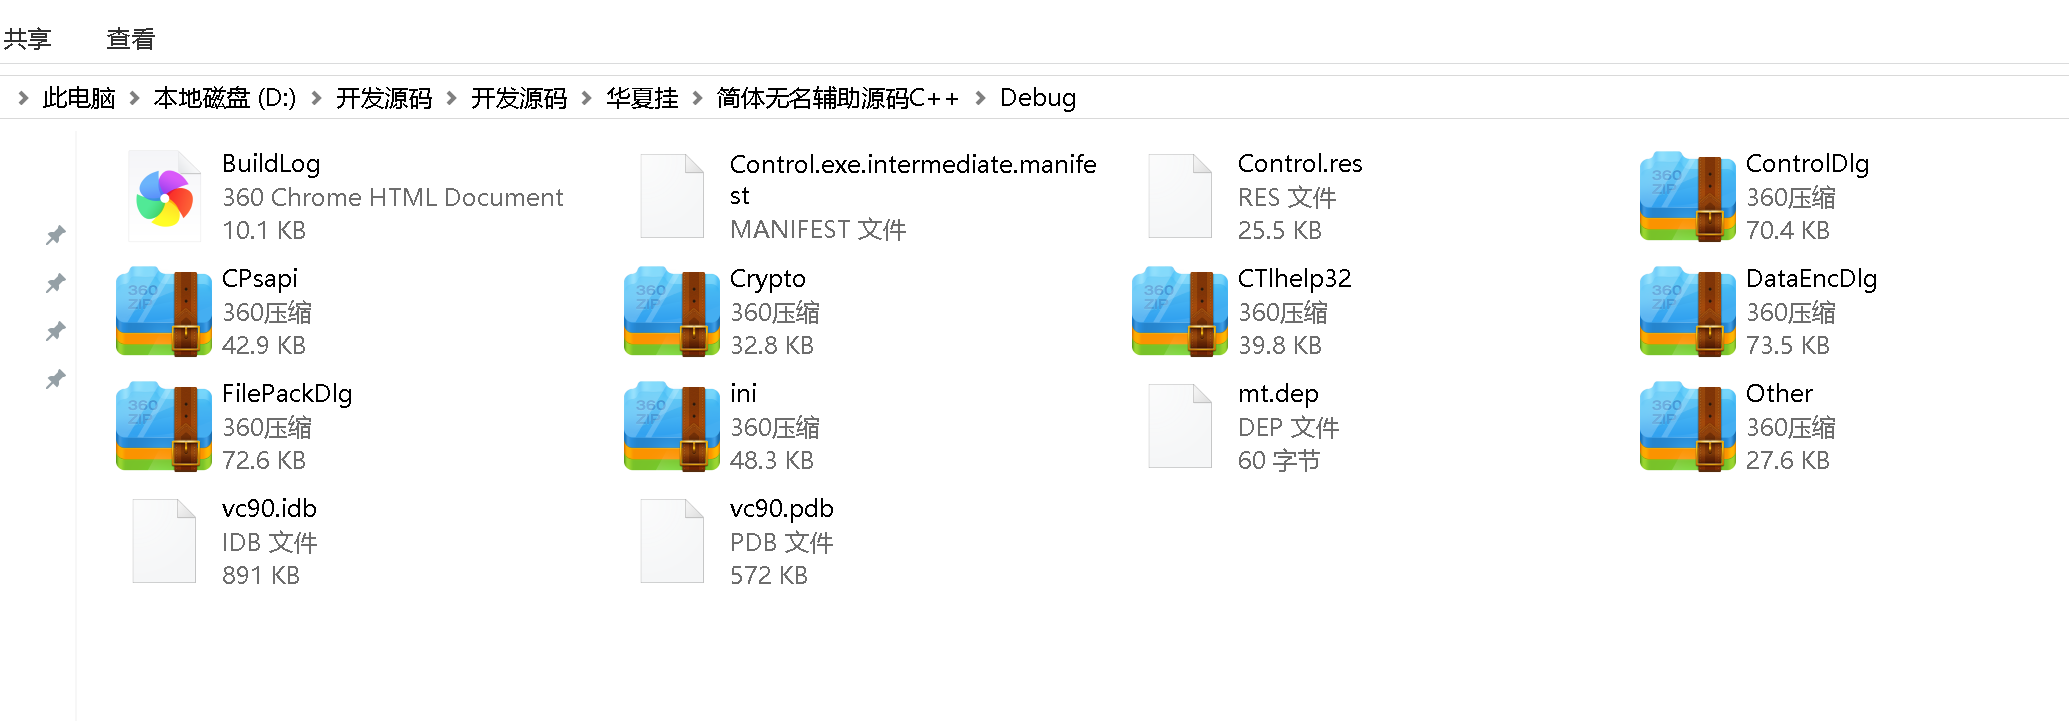Click the Crypto compressed archive icon

tap(671, 311)
